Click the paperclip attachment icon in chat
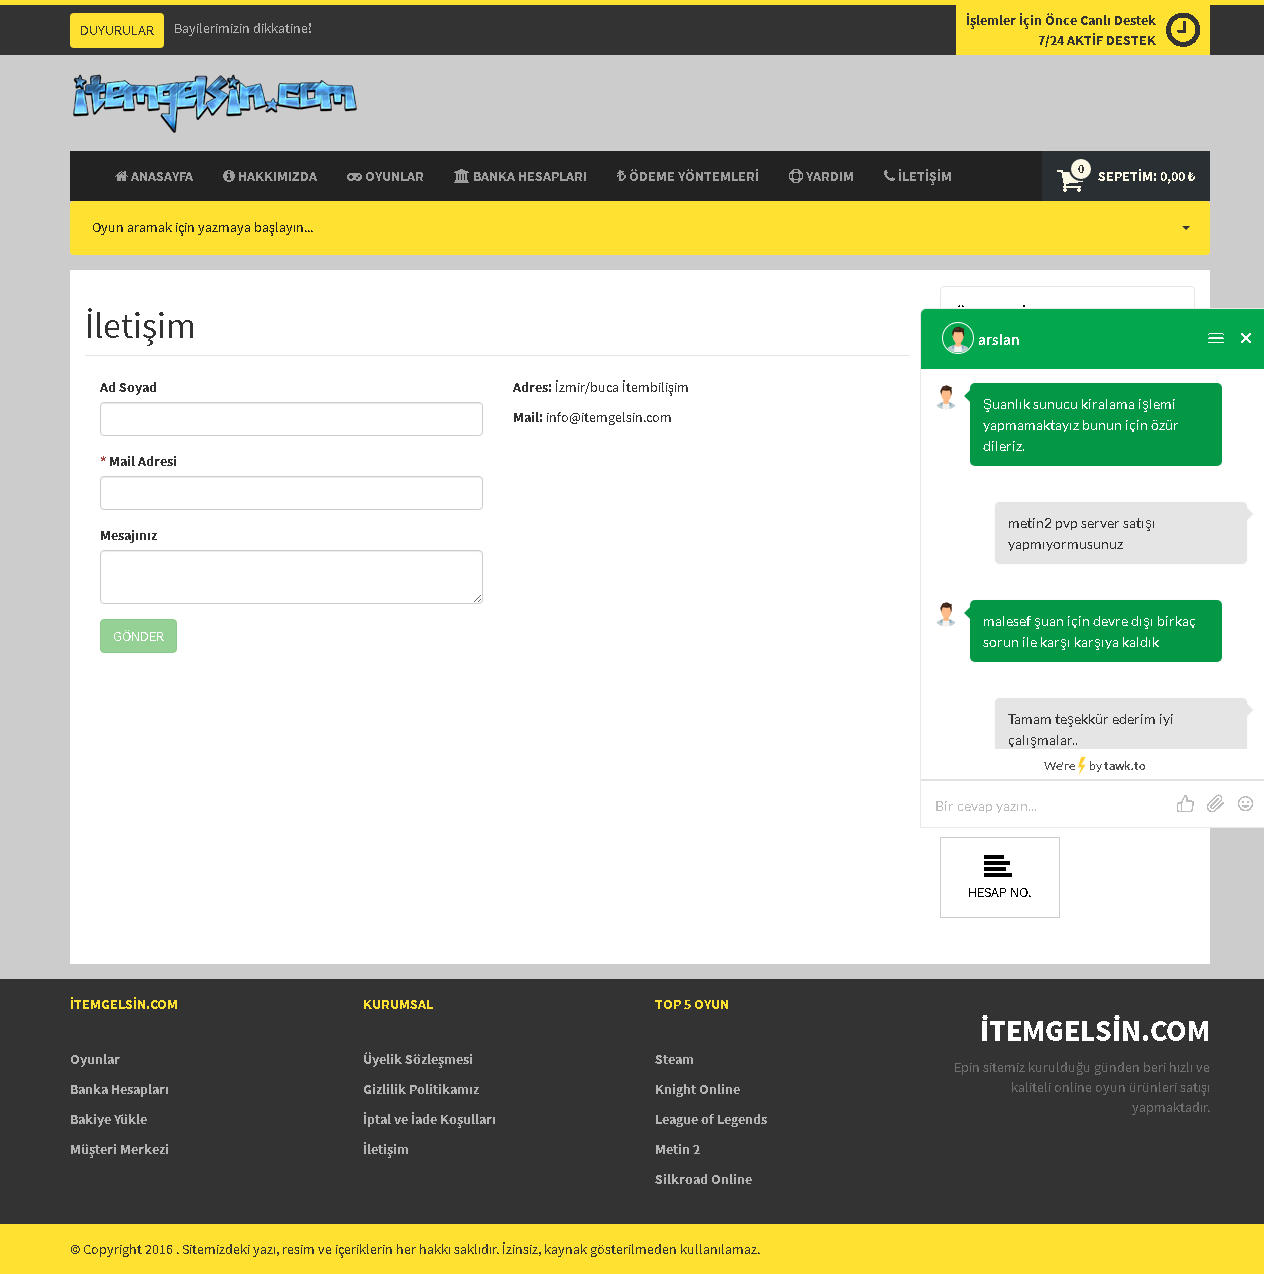This screenshot has width=1264, height=1274. click(x=1215, y=804)
